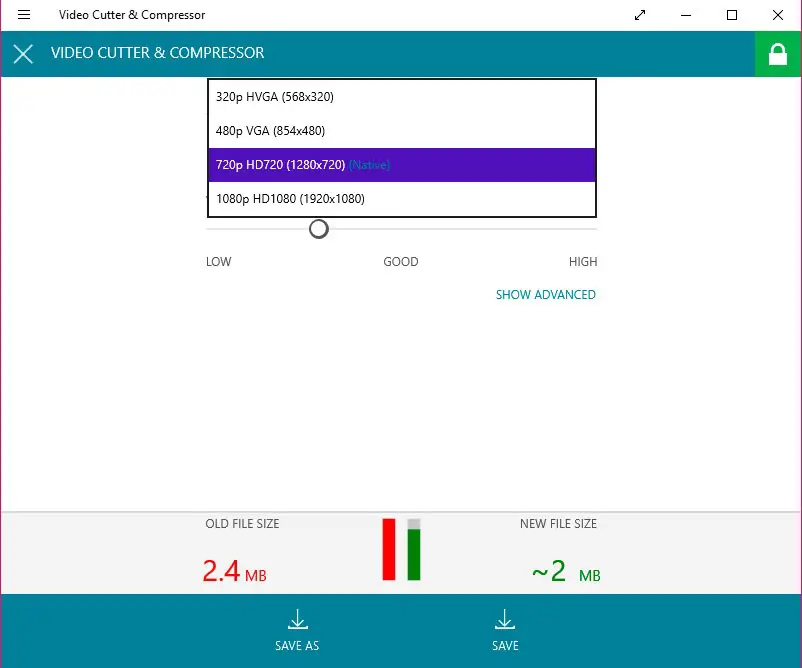The width and height of the screenshot is (802, 668).
Task: Click the SAVE button
Action: (505, 630)
